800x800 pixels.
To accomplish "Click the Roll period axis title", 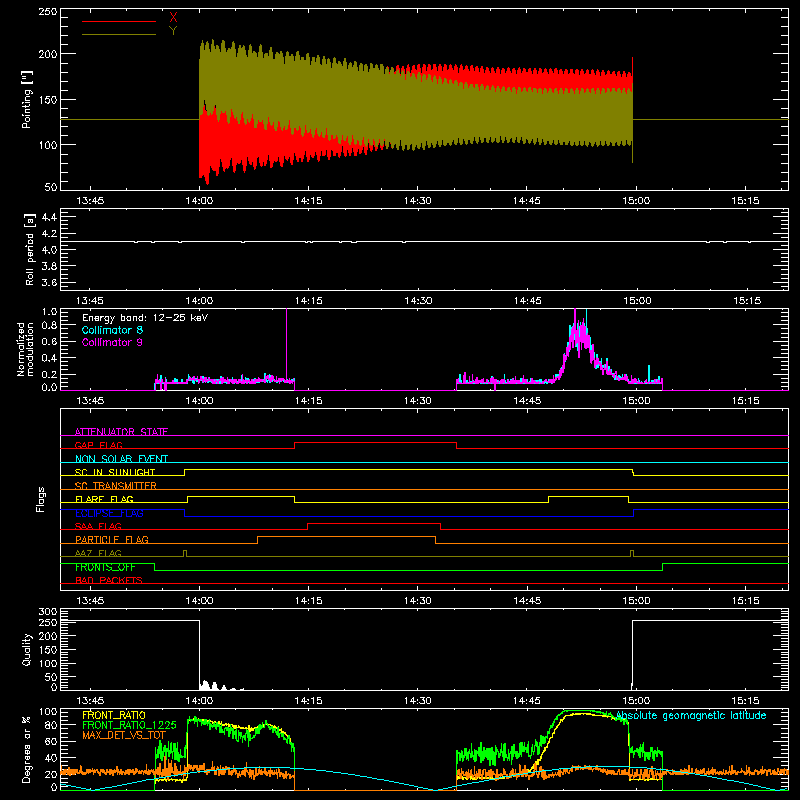I will point(29,249).
